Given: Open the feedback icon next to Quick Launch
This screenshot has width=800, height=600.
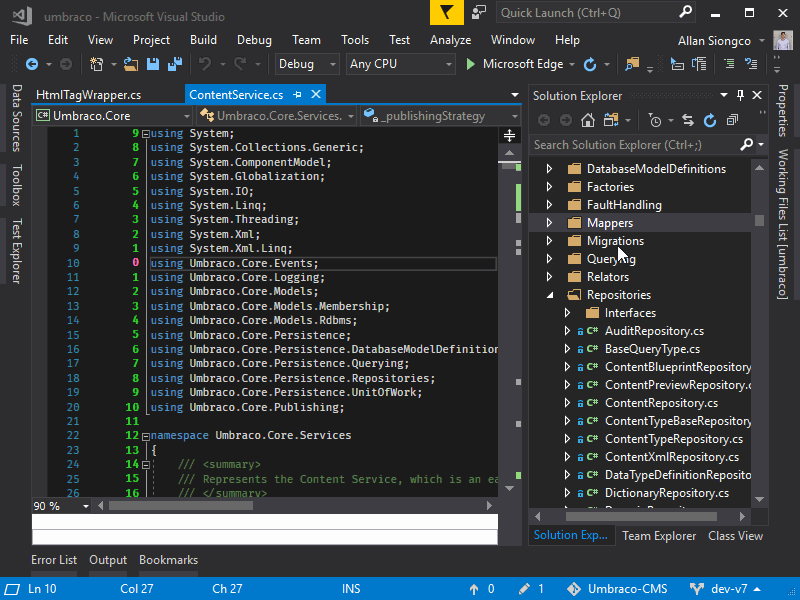Looking at the screenshot, I should pos(479,13).
